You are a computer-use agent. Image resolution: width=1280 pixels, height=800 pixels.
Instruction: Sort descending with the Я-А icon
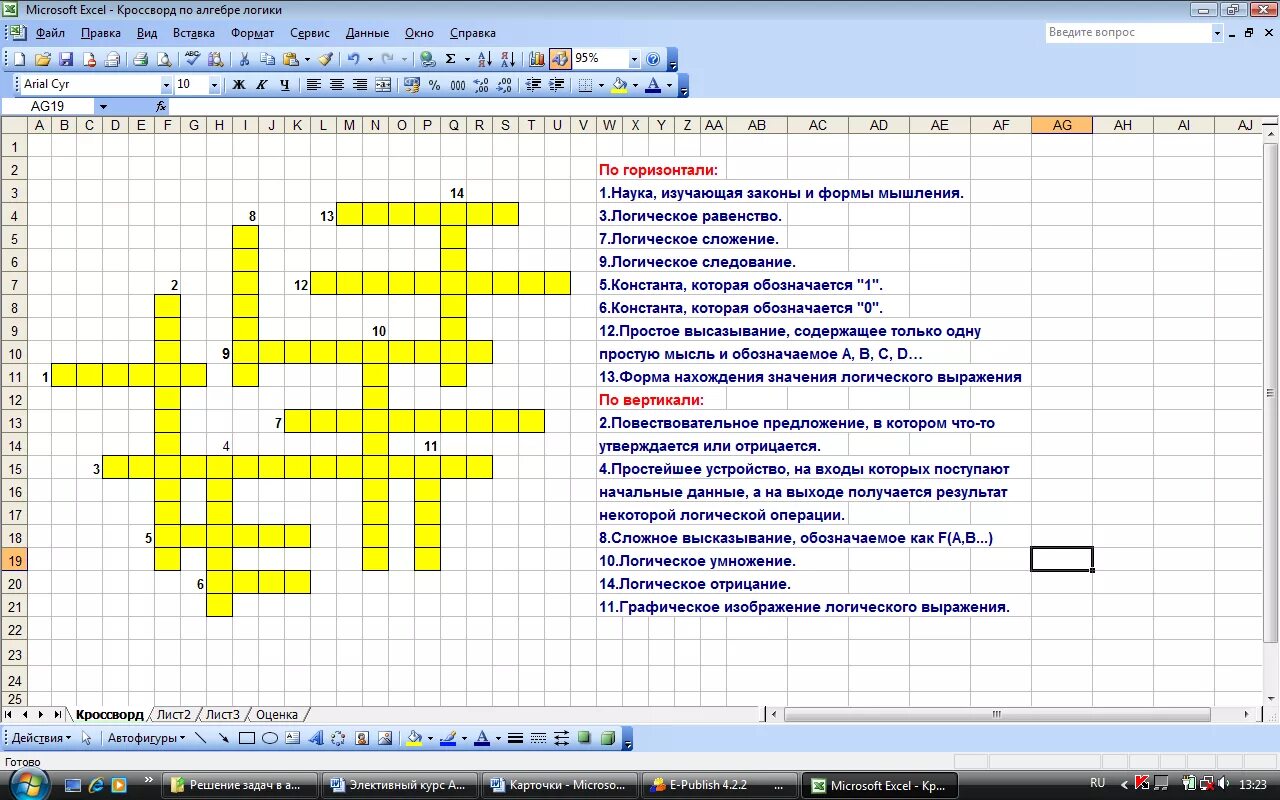point(508,59)
